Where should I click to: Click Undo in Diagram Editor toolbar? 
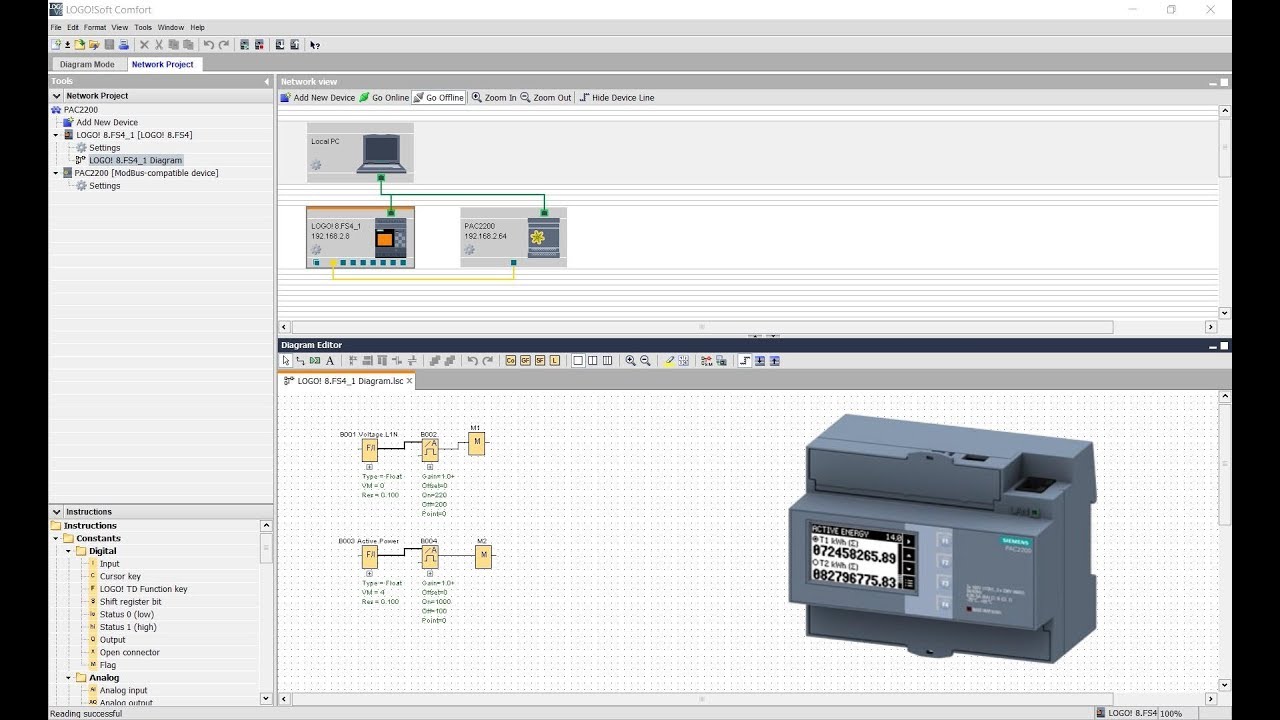(x=473, y=360)
